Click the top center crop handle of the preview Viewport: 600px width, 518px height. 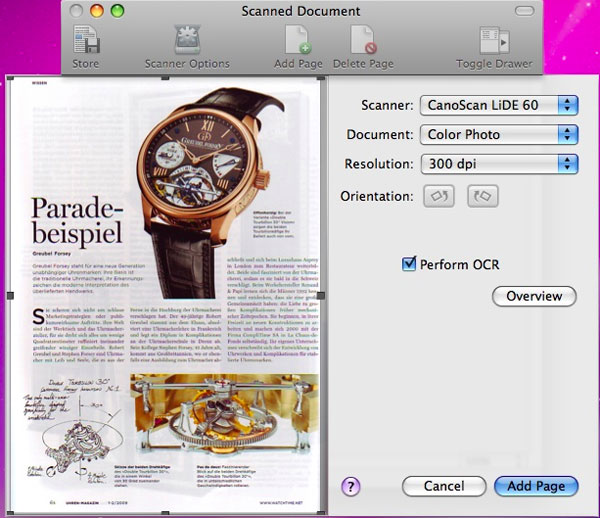[x=165, y=78]
